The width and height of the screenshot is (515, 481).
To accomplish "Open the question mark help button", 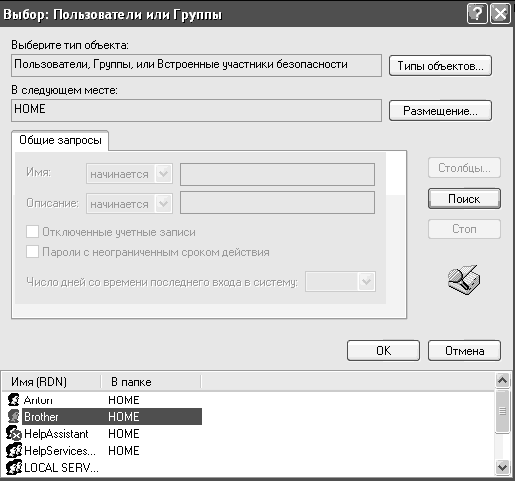I will [477, 14].
